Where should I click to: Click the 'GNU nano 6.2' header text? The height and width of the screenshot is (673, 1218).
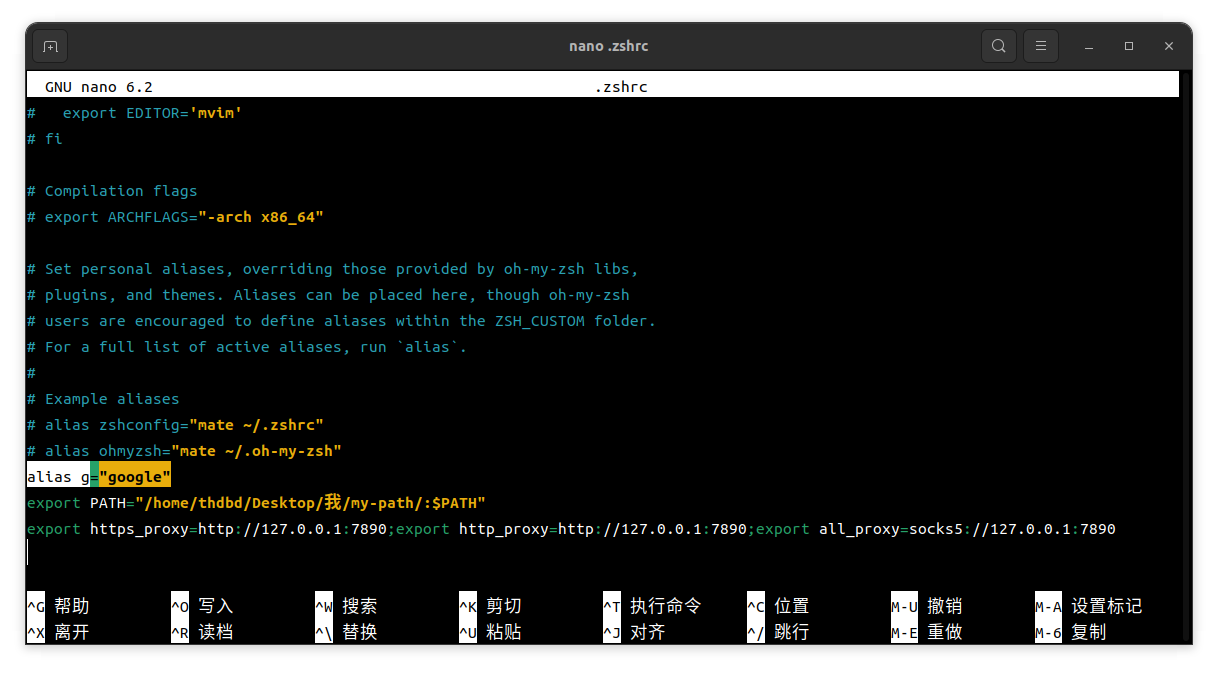[99, 87]
